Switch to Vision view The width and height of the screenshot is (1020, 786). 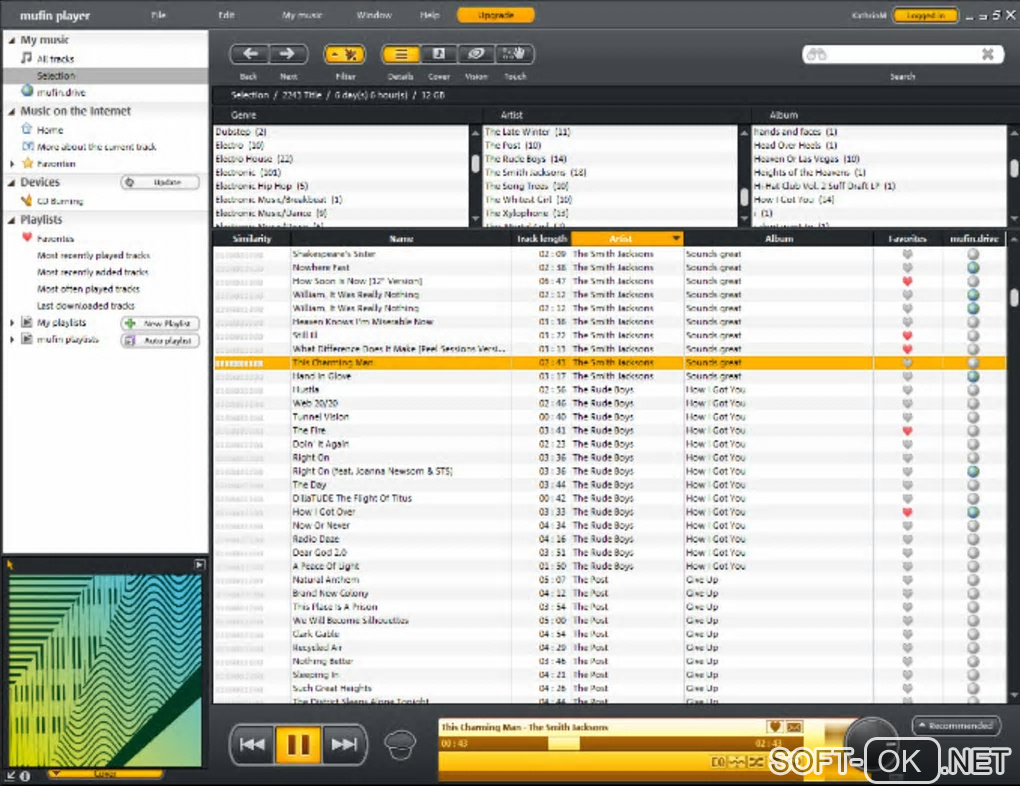coord(476,55)
